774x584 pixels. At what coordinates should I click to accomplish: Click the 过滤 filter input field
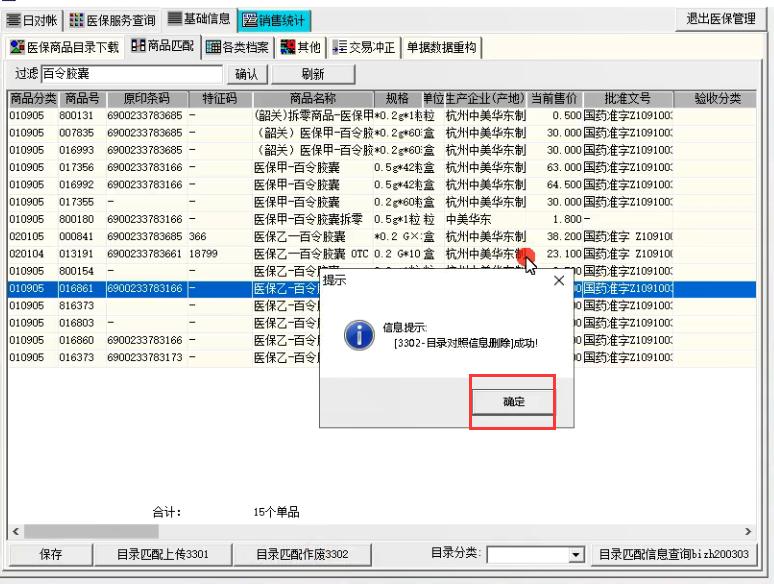tap(131, 74)
